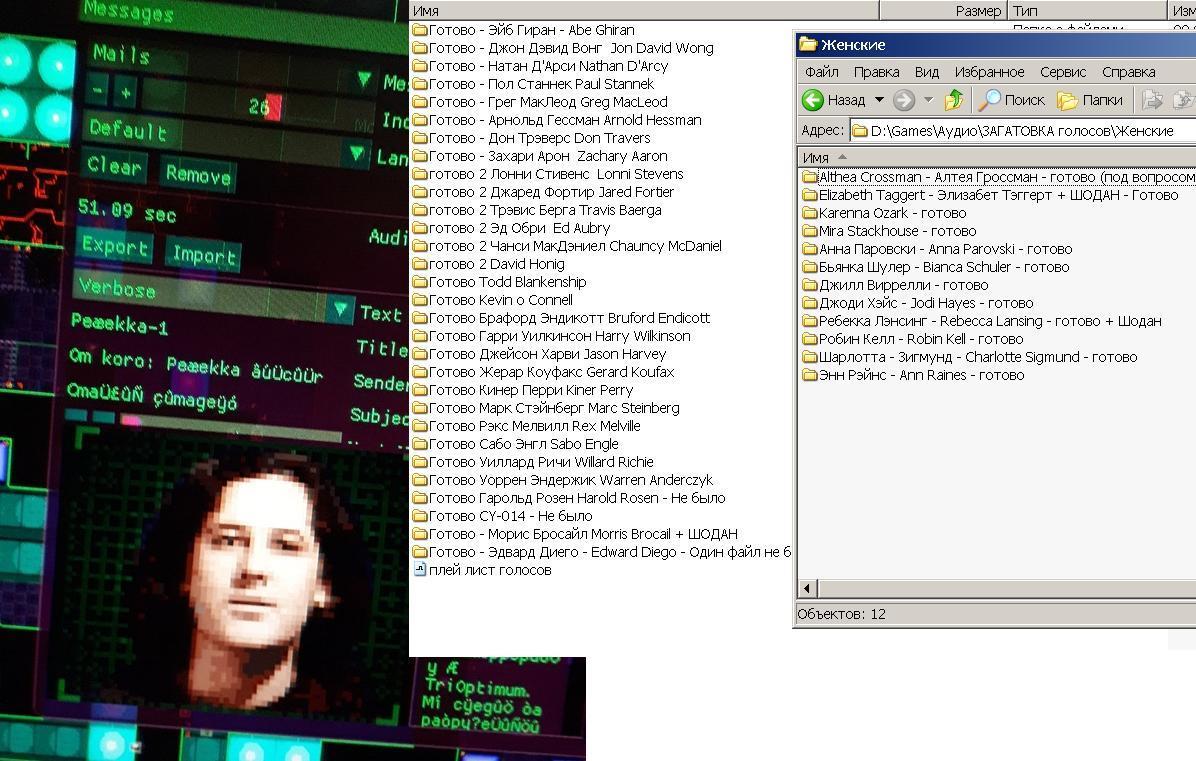Select Джилл Виррелли - готово folder
This screenshot has height=761, width=1196.
pos(903,285)
